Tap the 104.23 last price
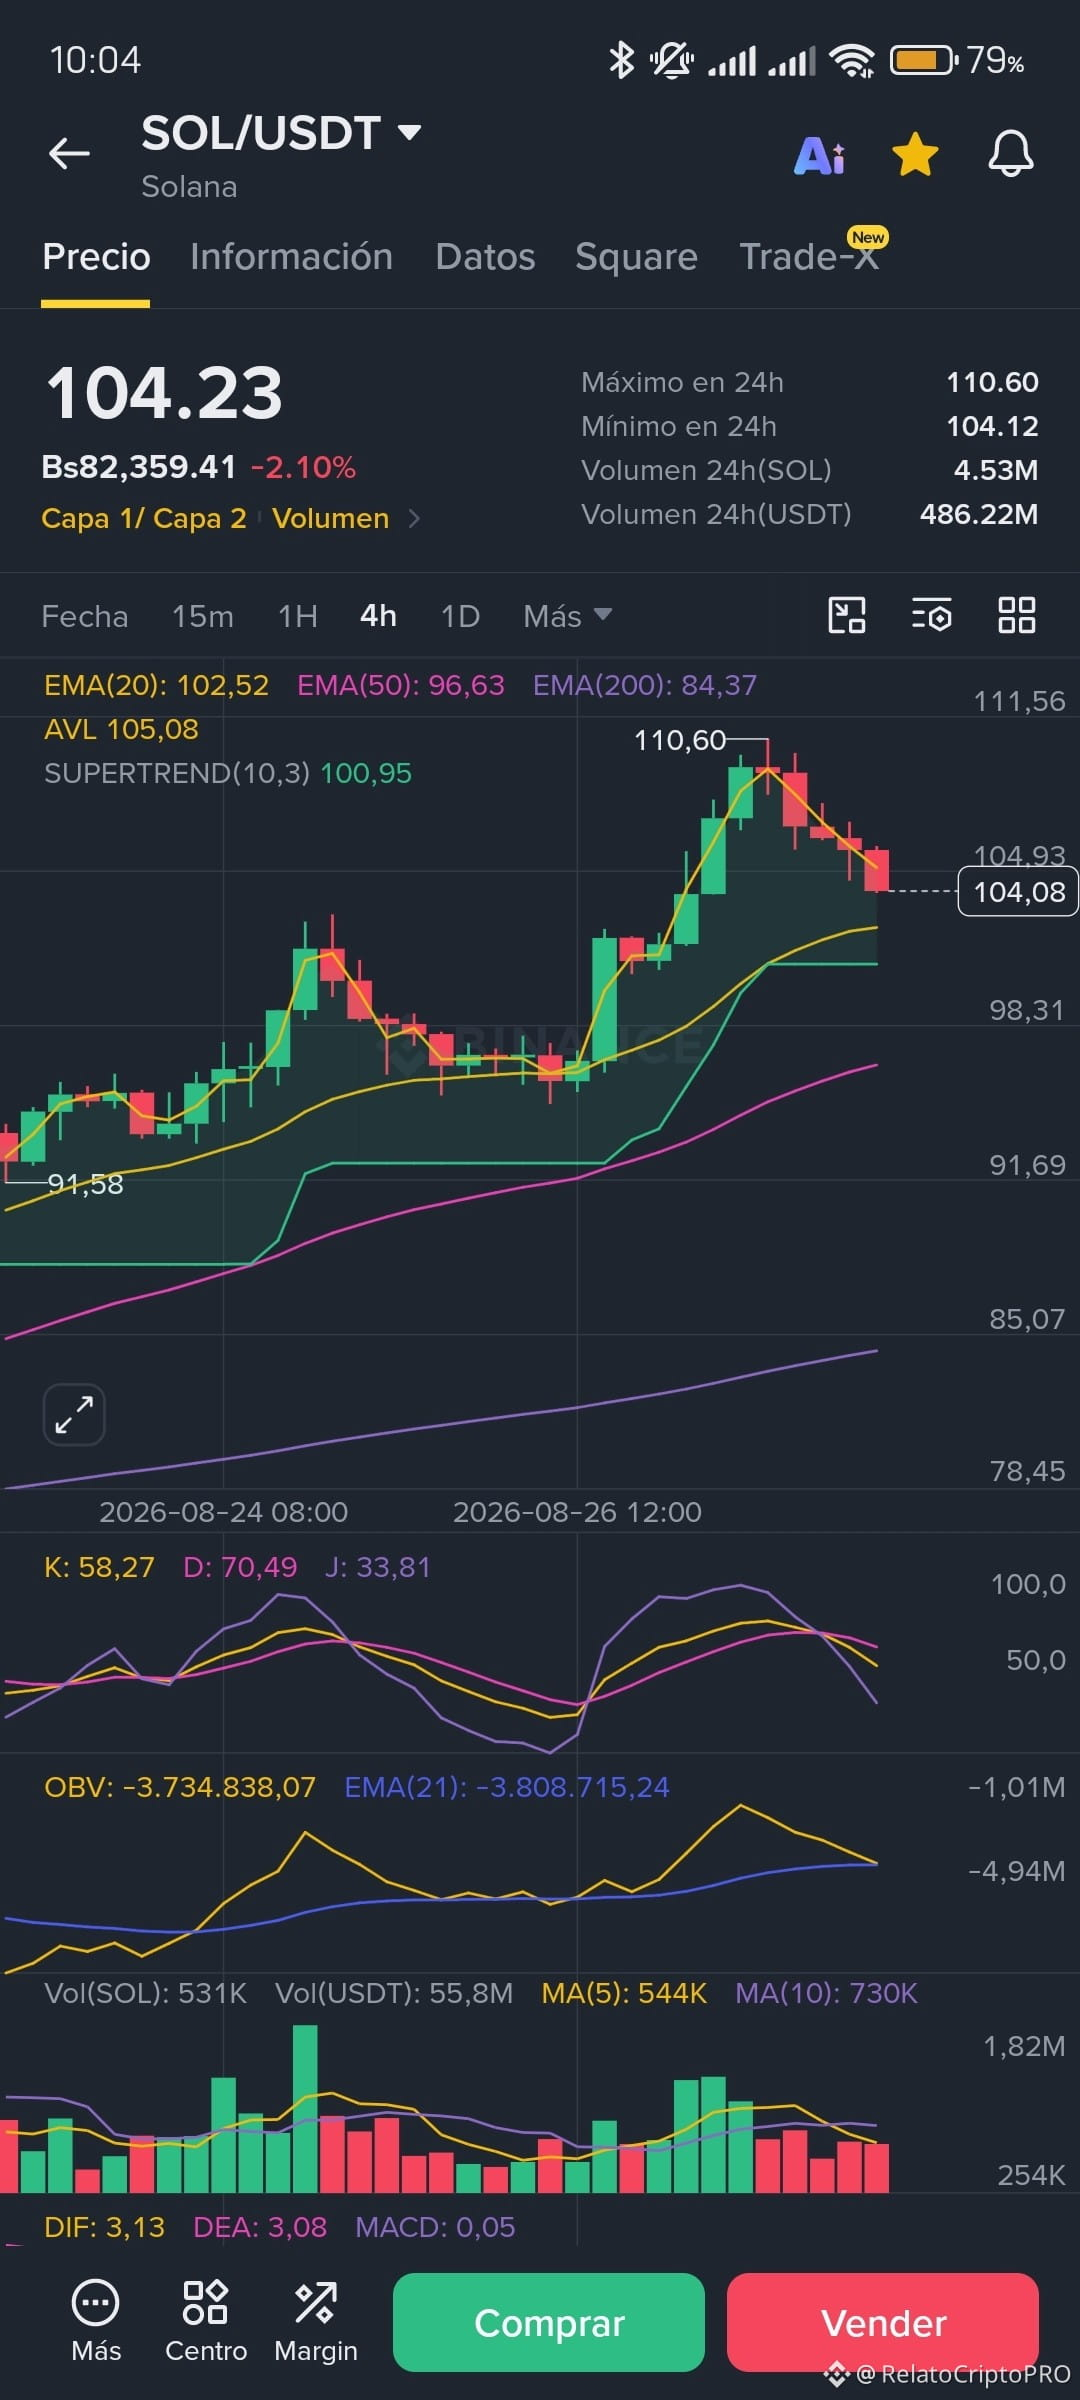 click(x=165, y=393)
